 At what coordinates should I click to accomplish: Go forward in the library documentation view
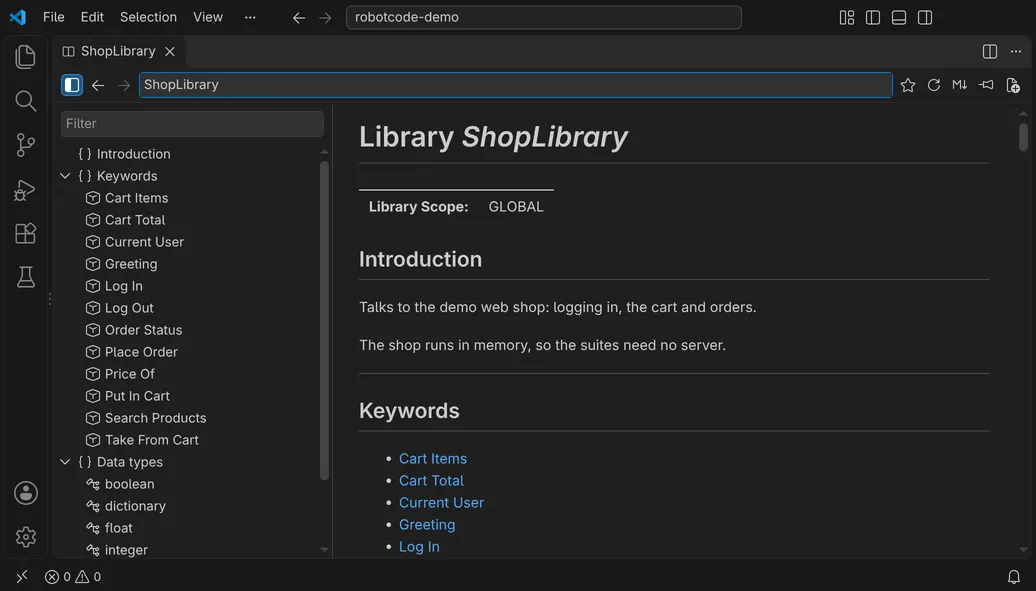tap(124, 85)
